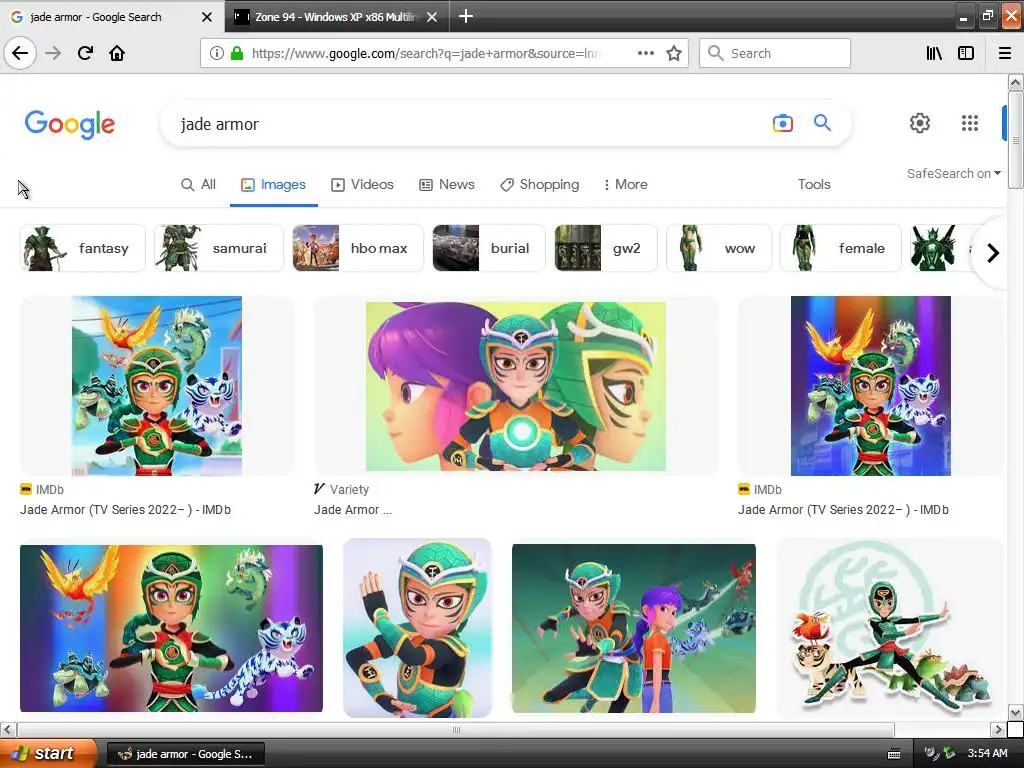Switch to the All results tab
Image resolution: width=1024 pixels, height=768 pixels.
[198, 185]
